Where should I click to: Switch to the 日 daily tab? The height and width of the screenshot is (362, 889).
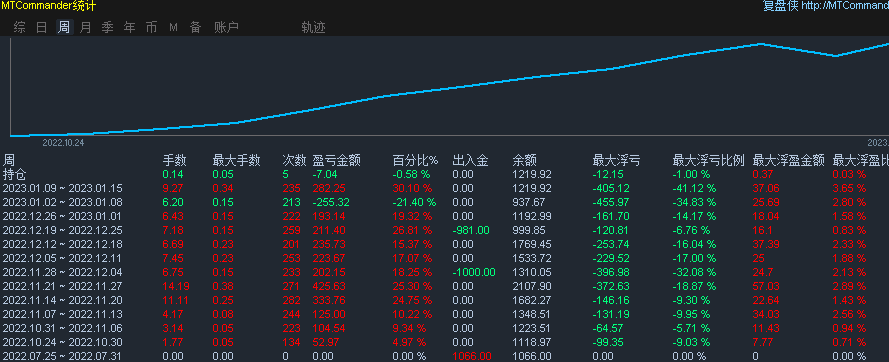tap(42, 27)
